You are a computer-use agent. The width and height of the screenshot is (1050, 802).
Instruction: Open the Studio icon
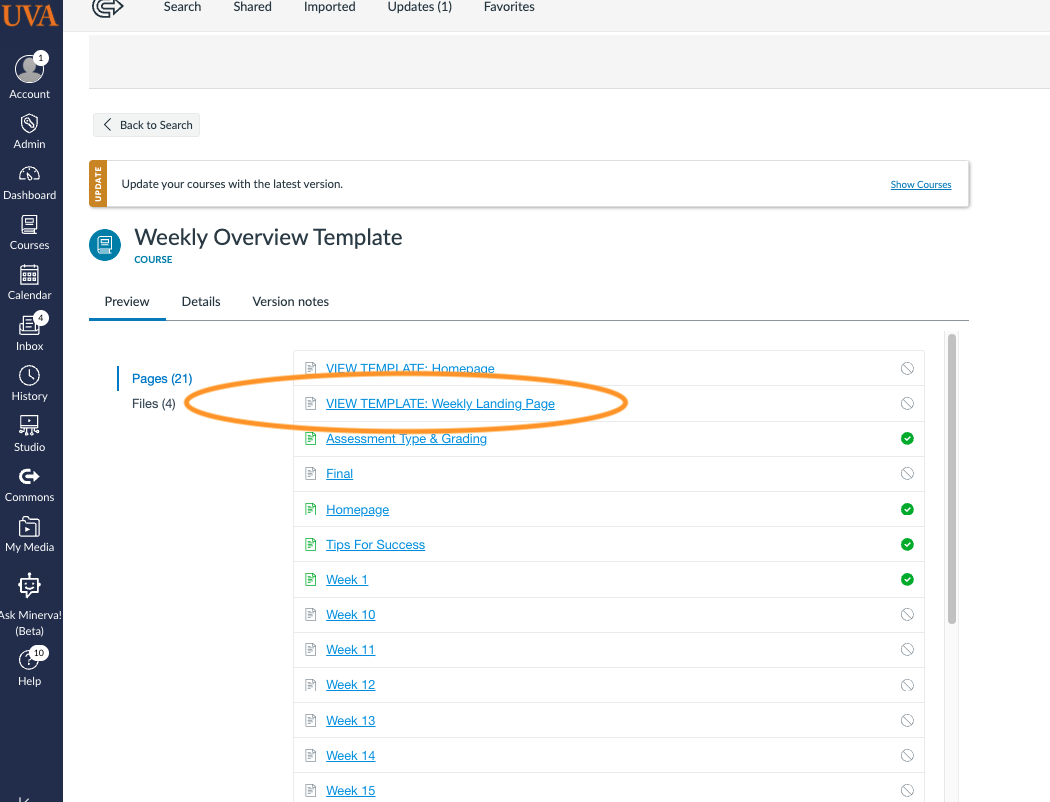pos(29,426)
